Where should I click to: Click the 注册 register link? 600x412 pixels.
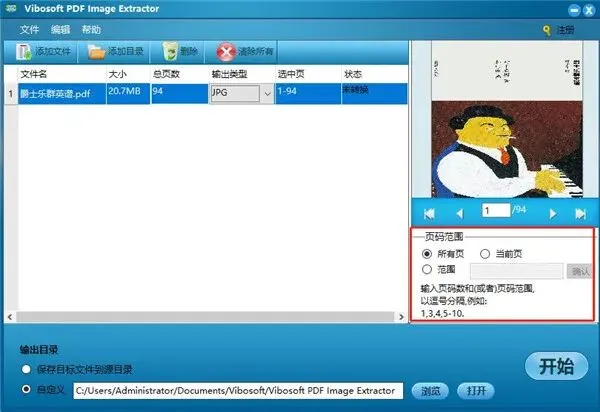coord(565,30)
